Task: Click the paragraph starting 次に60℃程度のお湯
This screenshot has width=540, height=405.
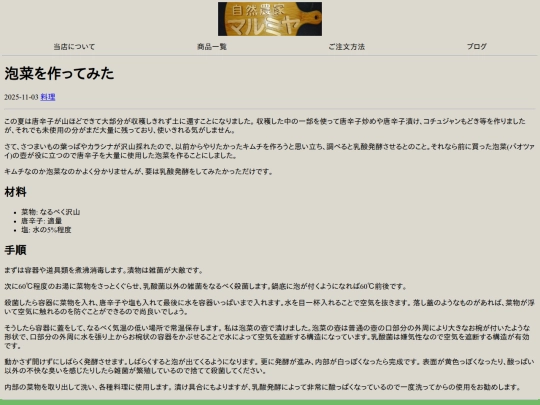Action: pyautogui.click(x=206, y=287)
